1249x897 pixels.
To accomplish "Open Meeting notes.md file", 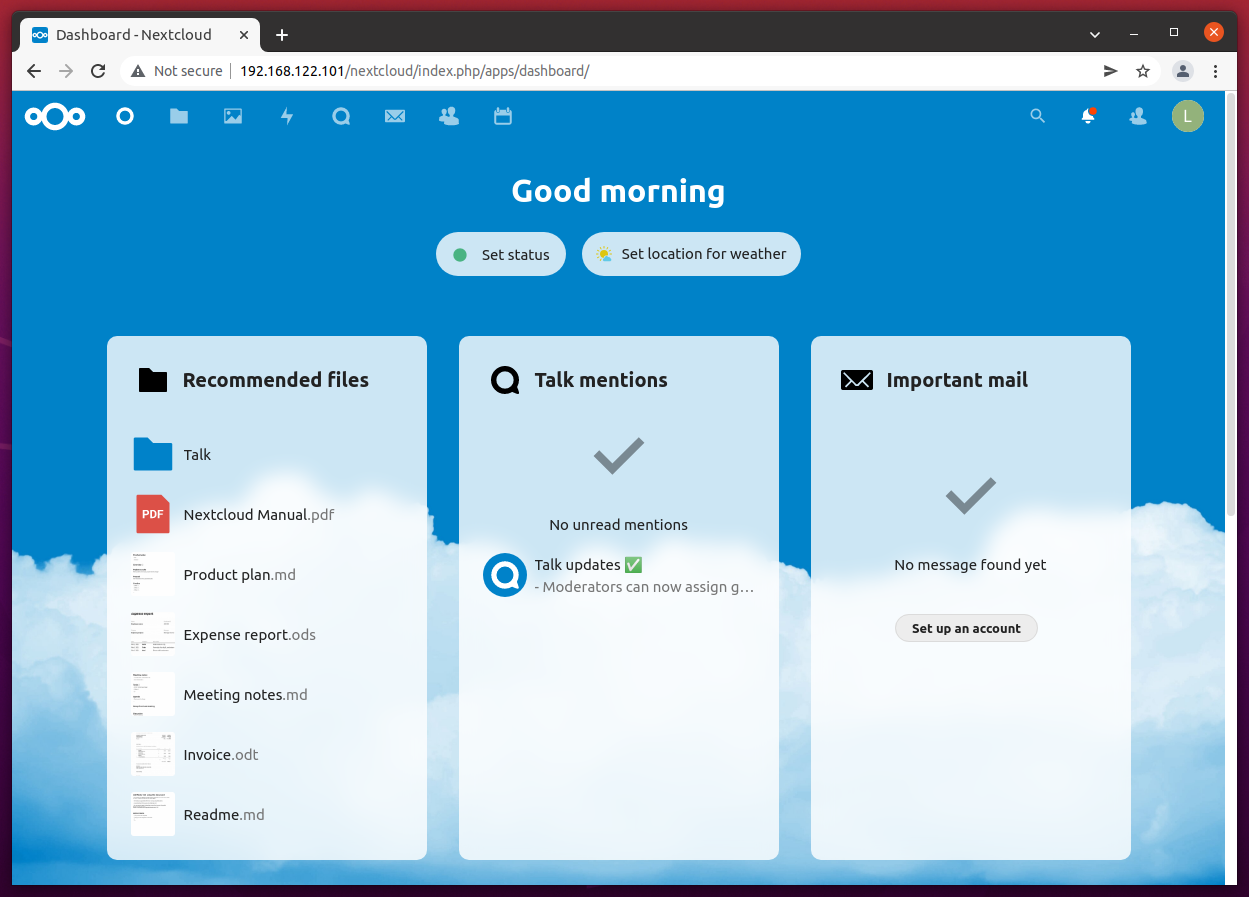I will (267, 695).
